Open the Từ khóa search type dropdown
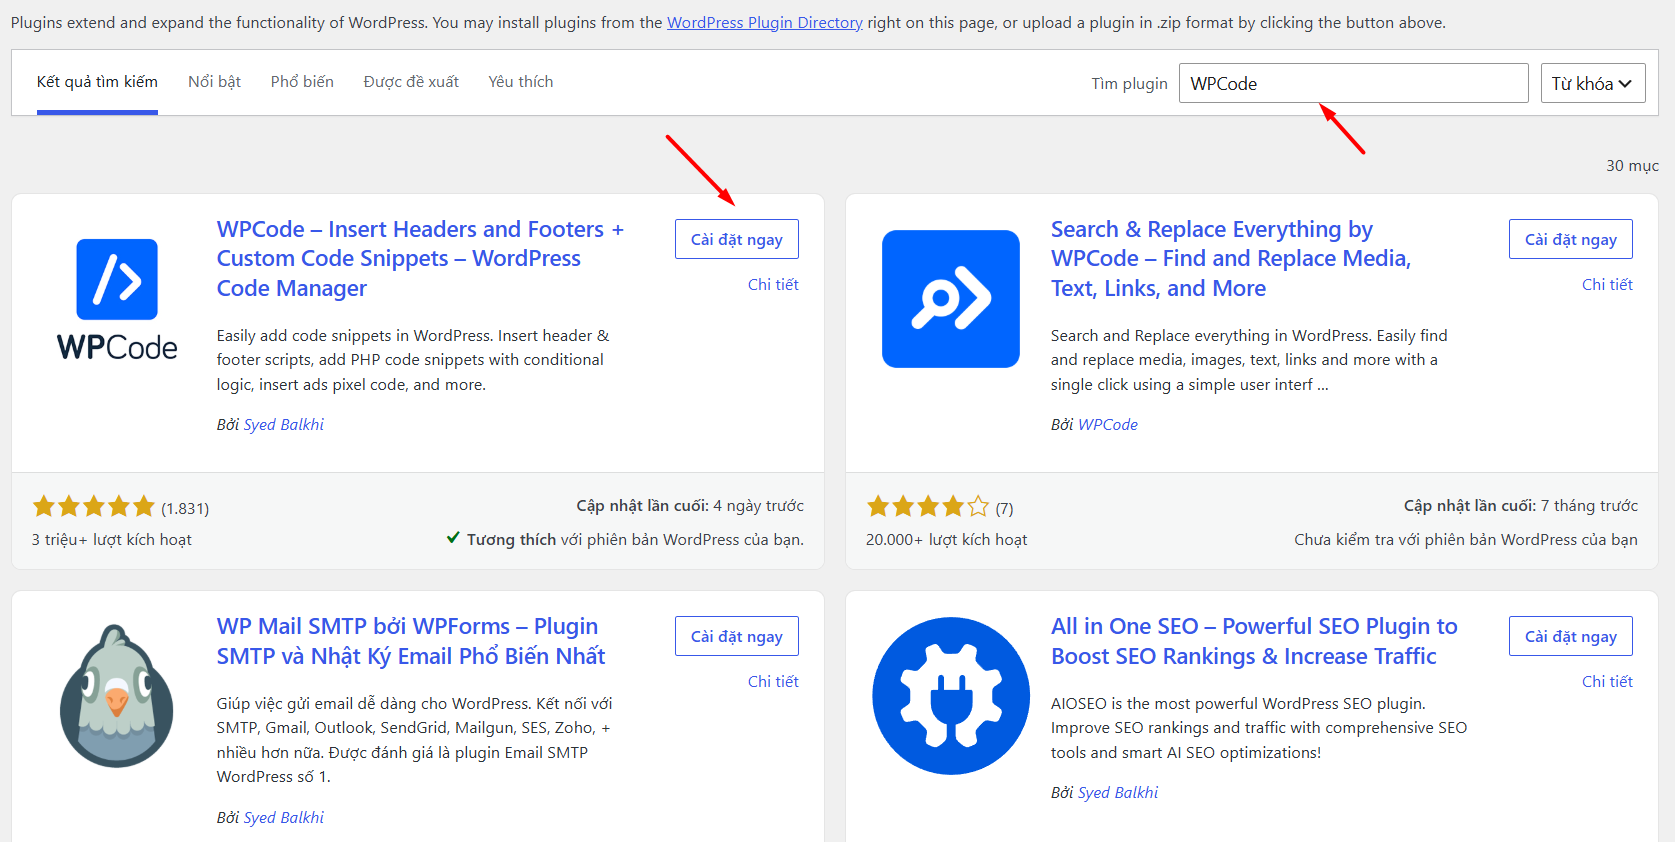Screen dimensions: 1675x842 (1592, 83)
